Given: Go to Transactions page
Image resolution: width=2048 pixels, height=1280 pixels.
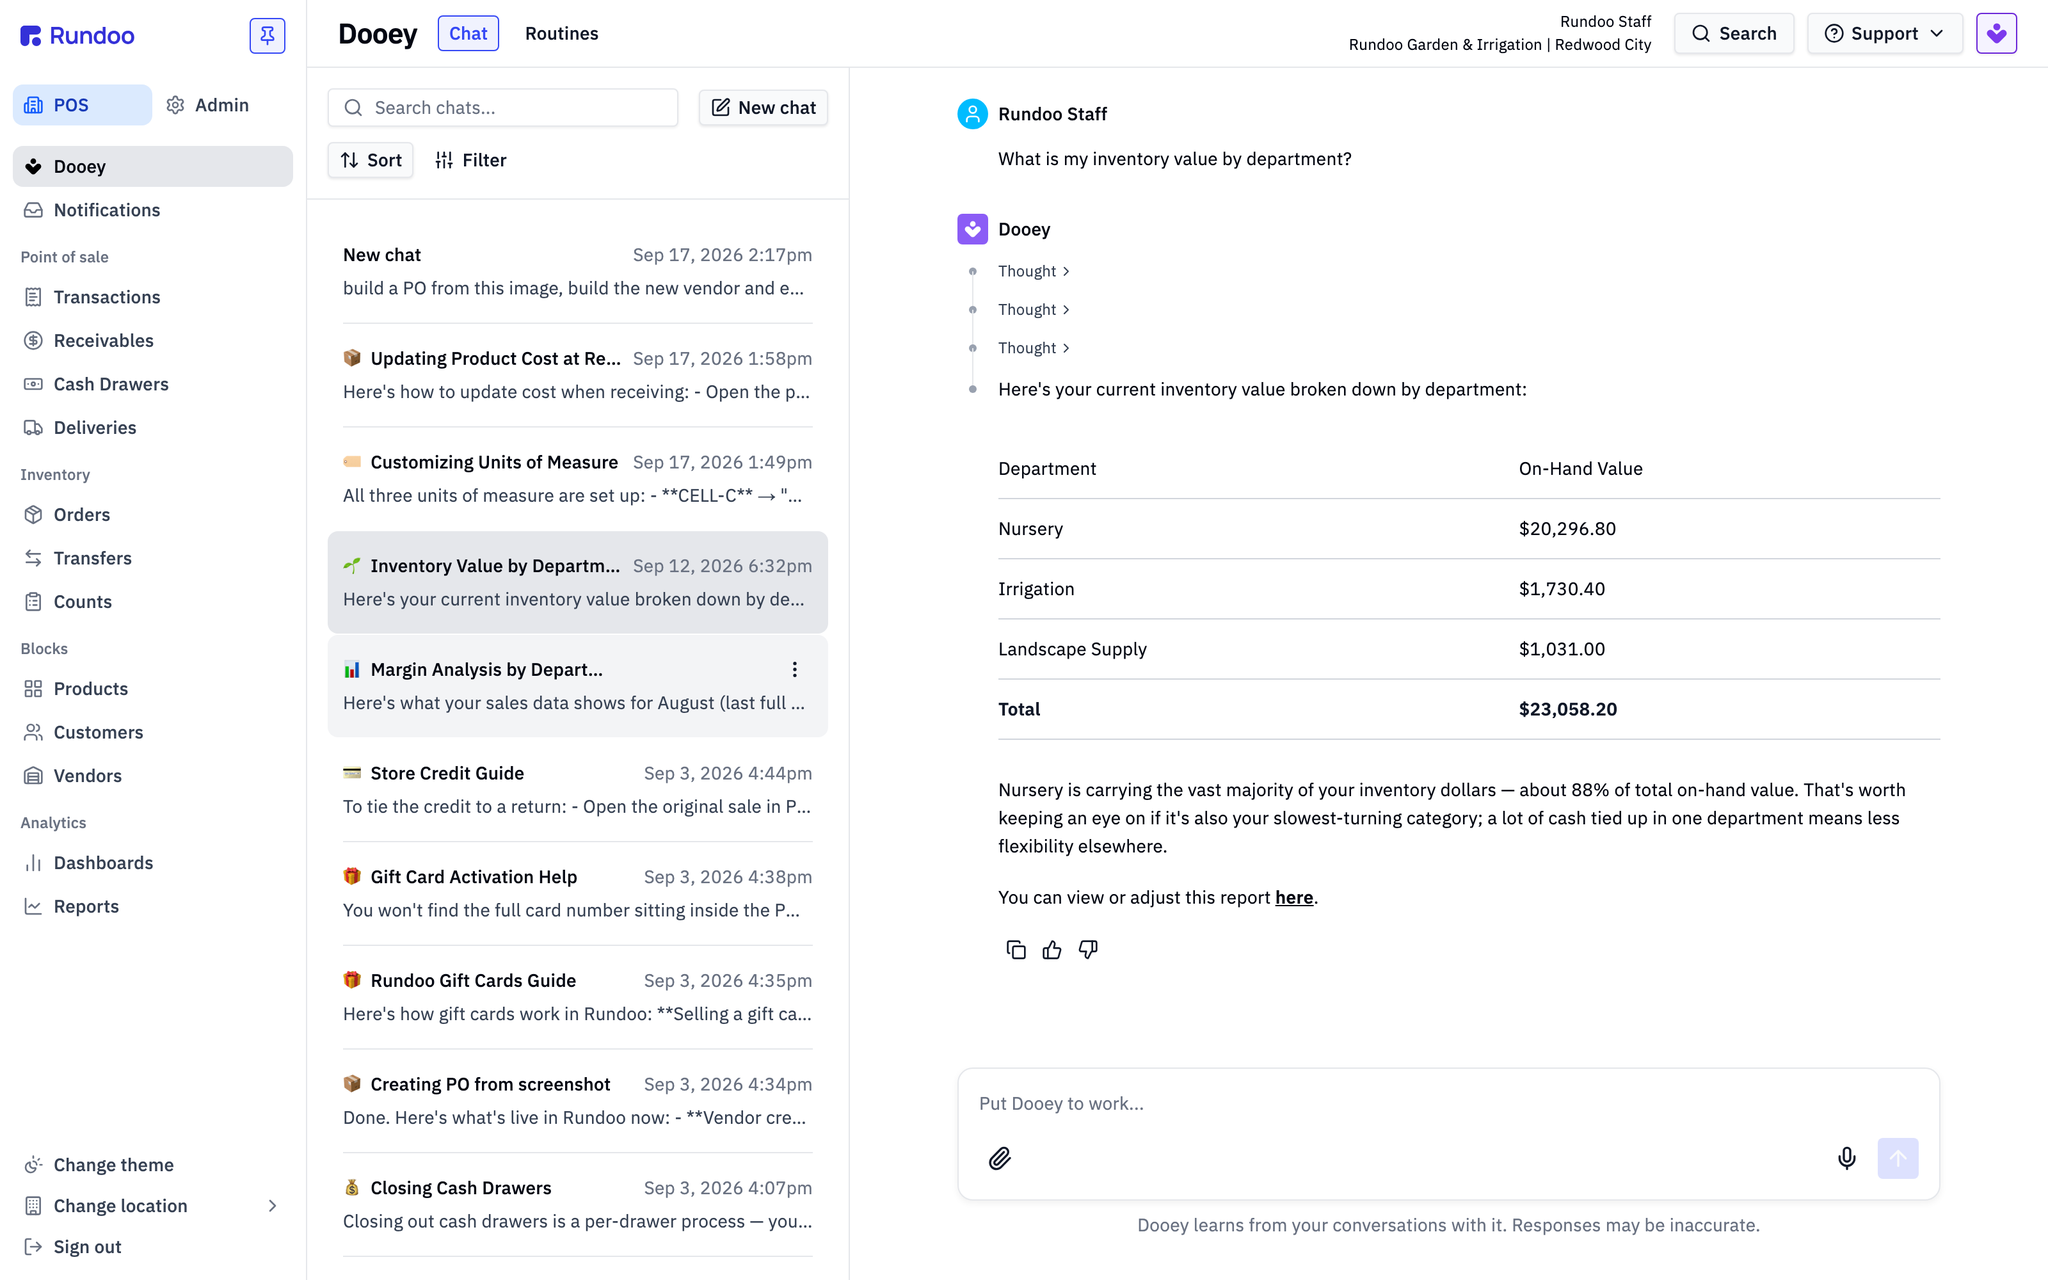Looking at the screenshot, I should coord(152,297).
